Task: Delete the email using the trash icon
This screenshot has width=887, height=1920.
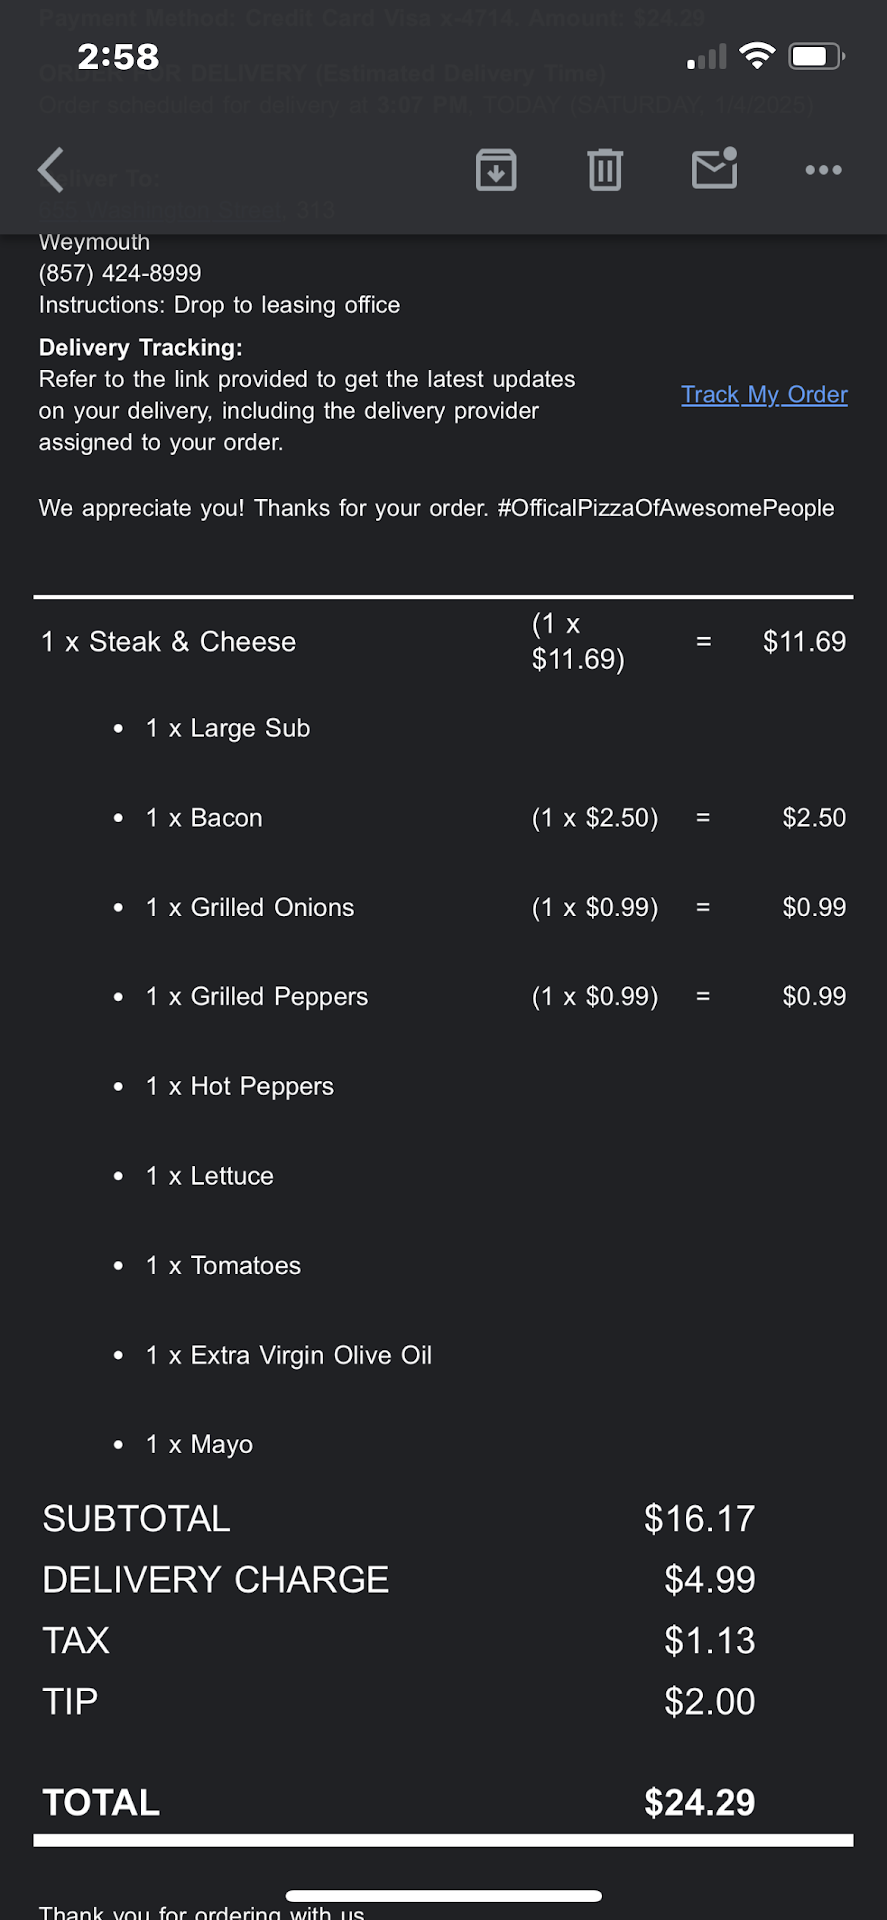Action: click(x=605, y=170)
